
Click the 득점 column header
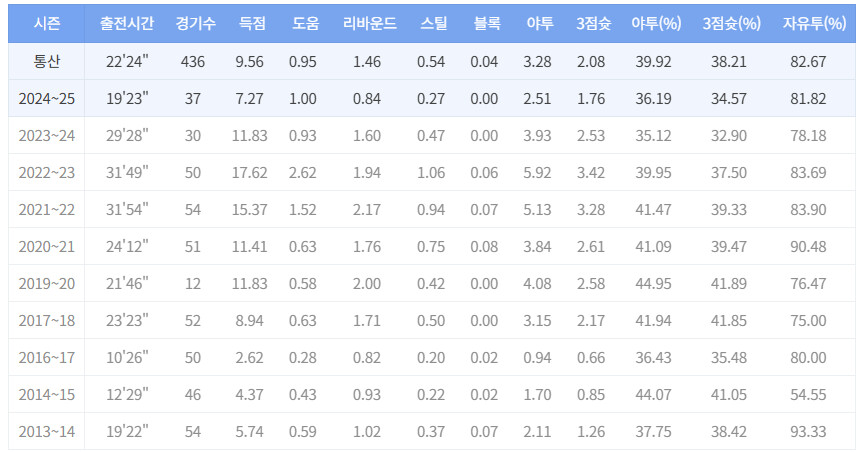(x=250, y=22)
